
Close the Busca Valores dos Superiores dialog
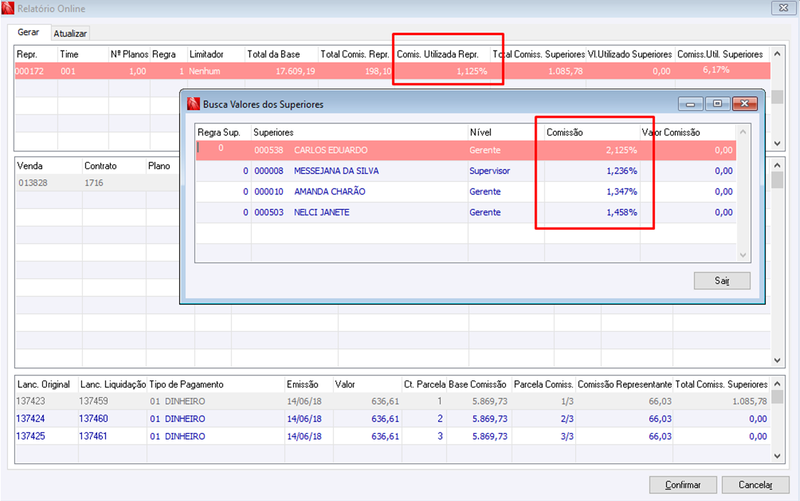[744, 104]
